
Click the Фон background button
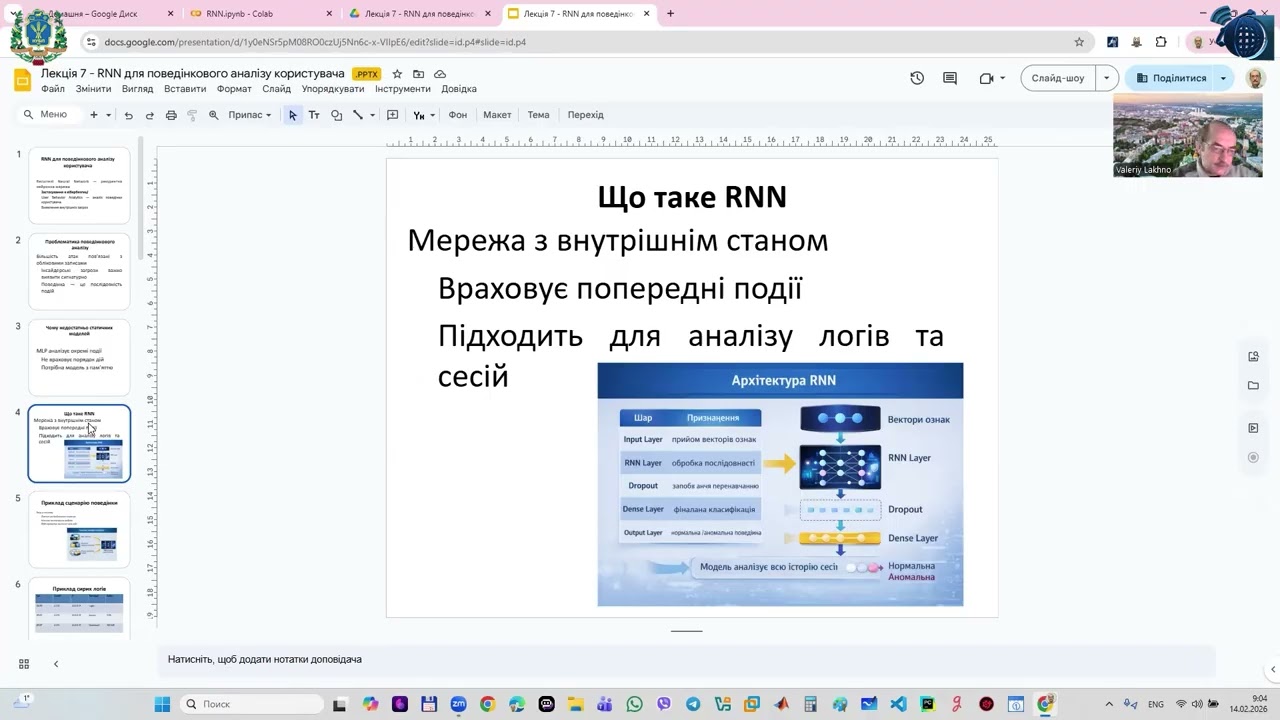(458, 115)
